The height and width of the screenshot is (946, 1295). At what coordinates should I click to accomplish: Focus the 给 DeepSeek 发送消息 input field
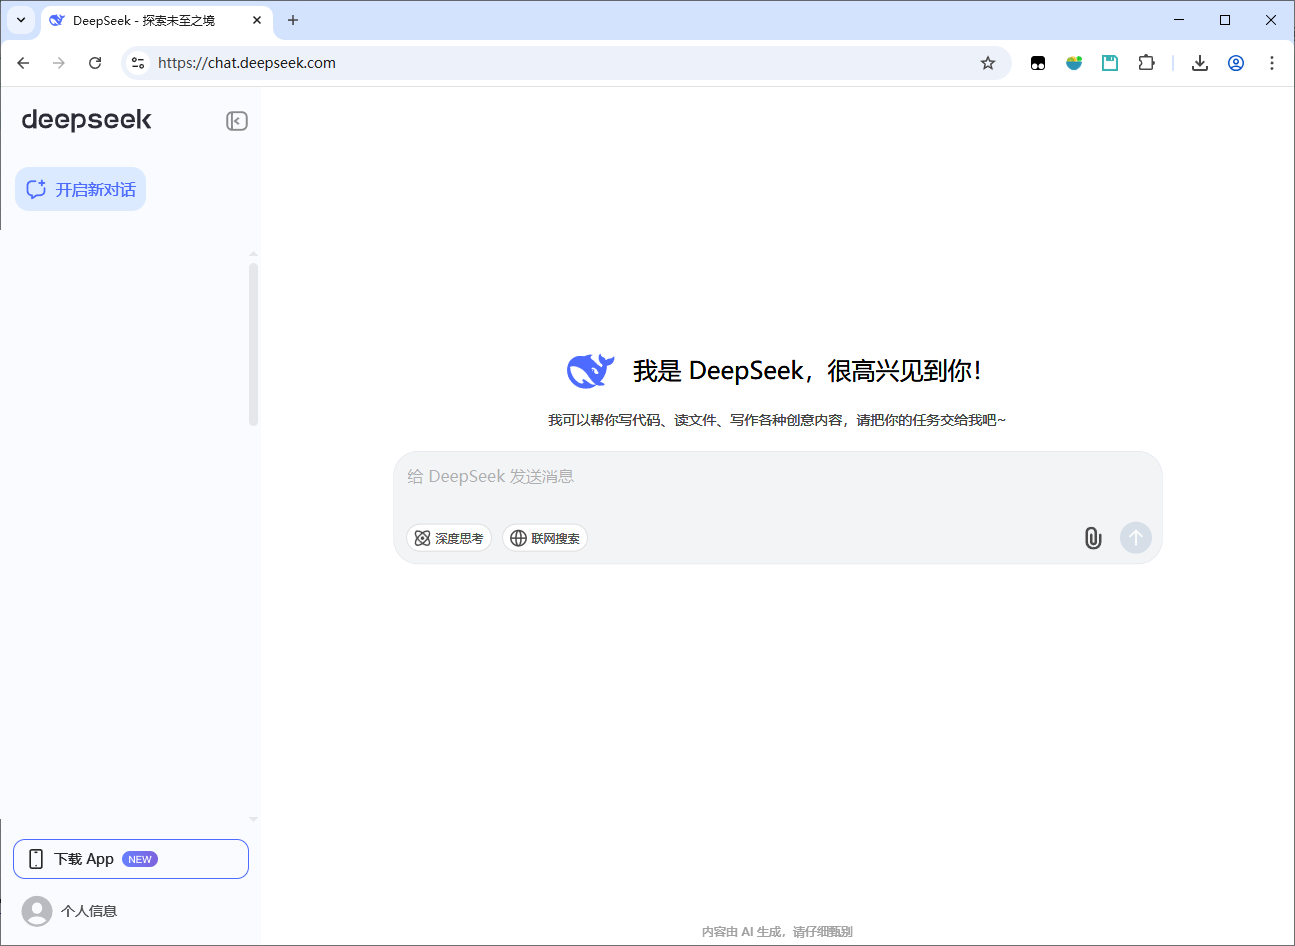(x=777, y=477)
